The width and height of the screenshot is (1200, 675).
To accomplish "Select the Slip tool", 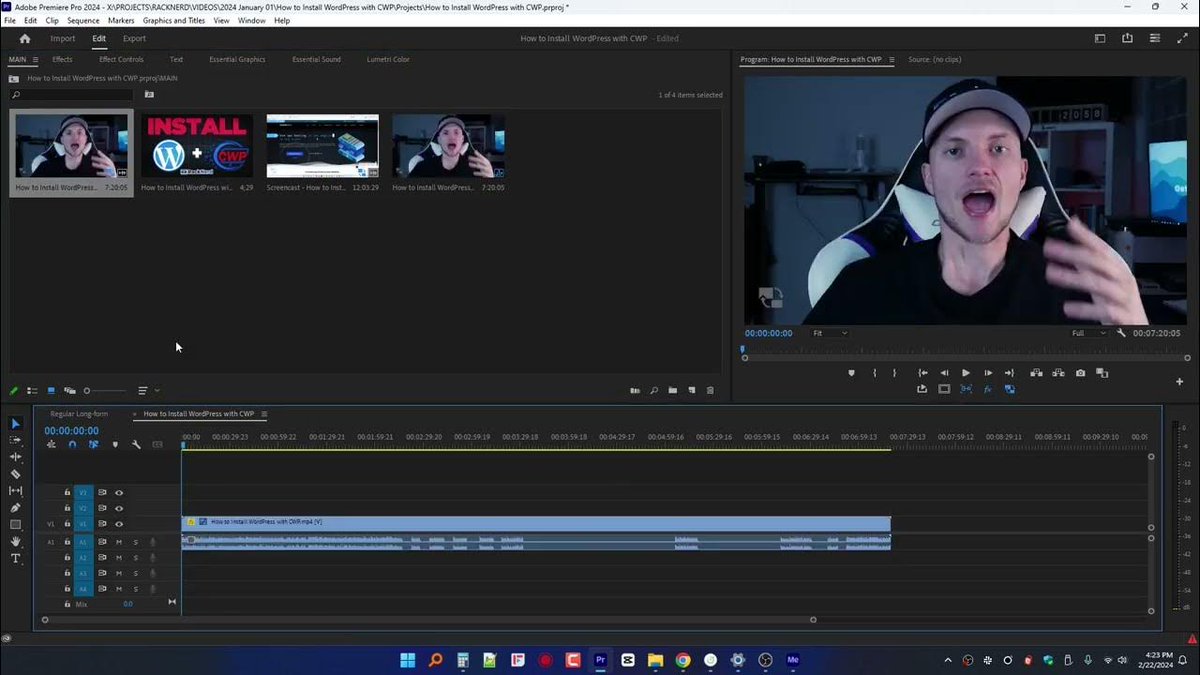I will pos(15,491).
